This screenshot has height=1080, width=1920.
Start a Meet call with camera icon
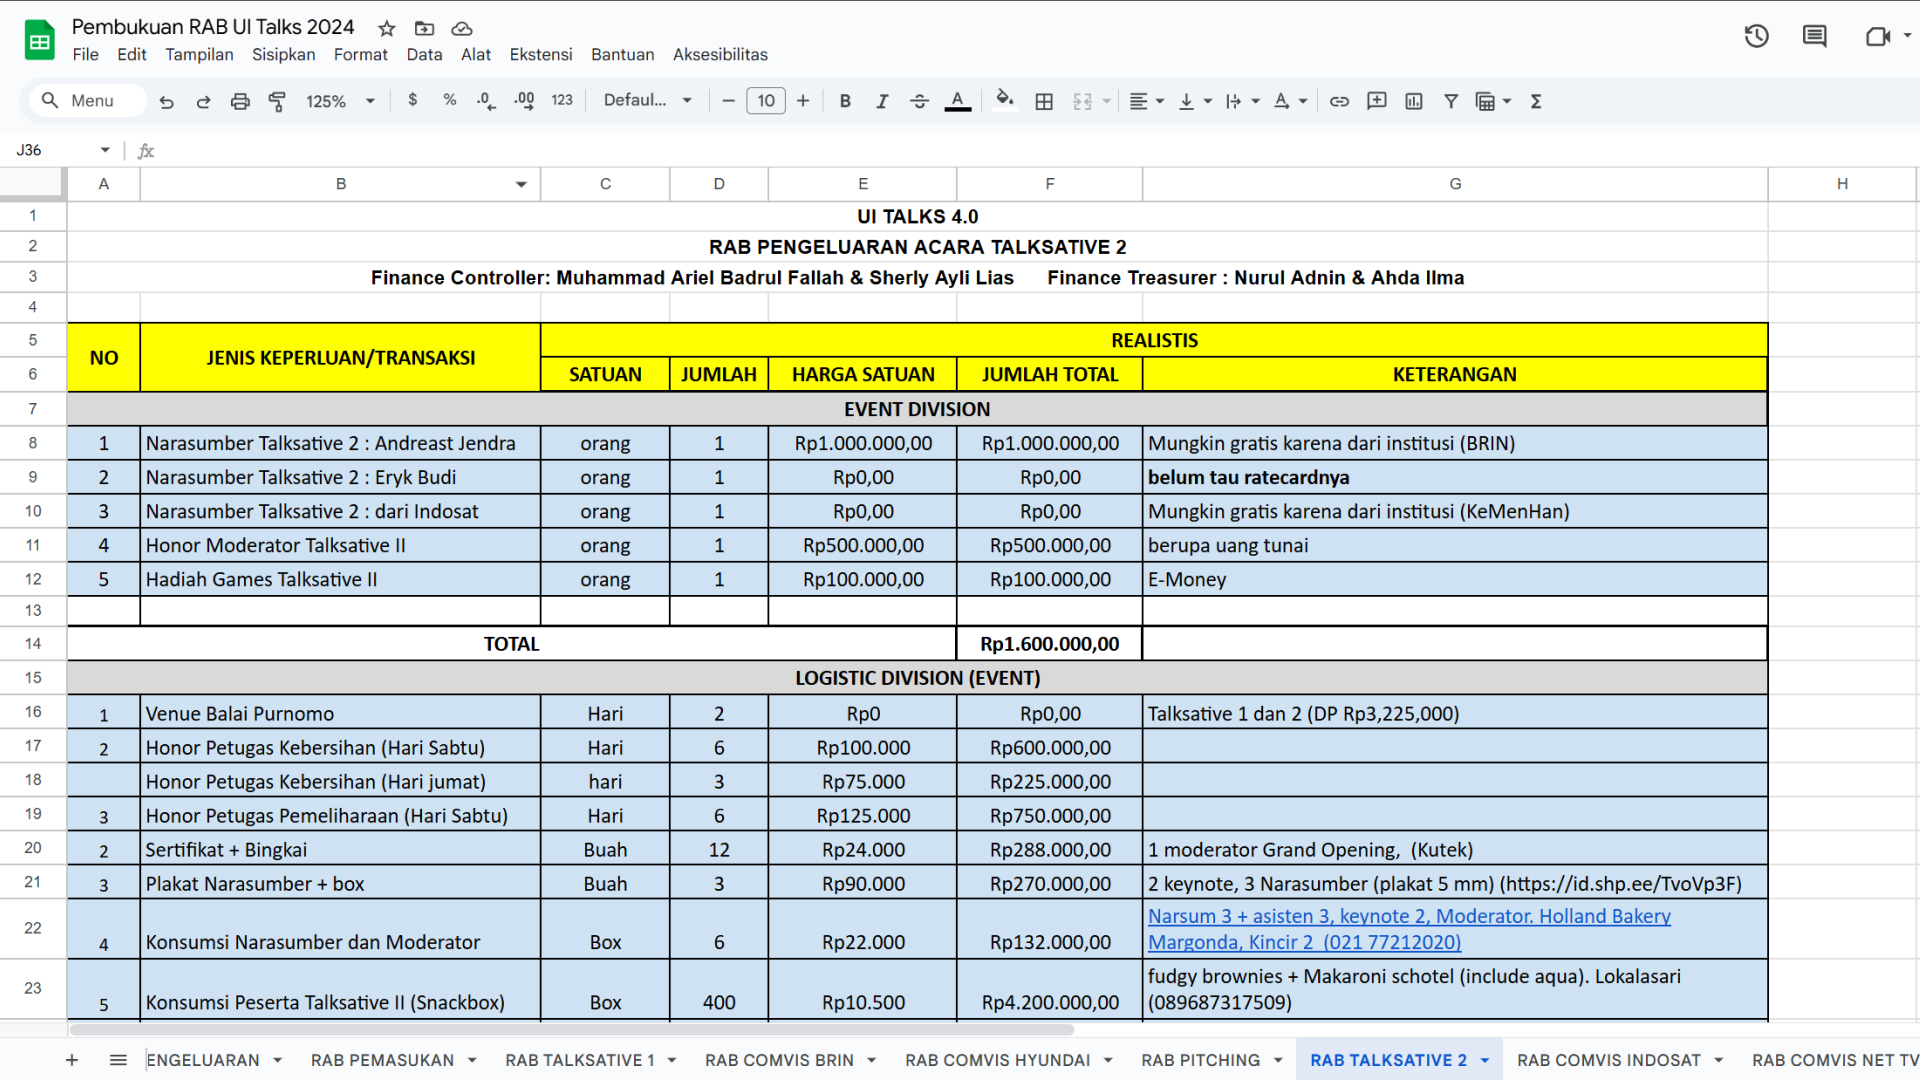click(1877, 37)
